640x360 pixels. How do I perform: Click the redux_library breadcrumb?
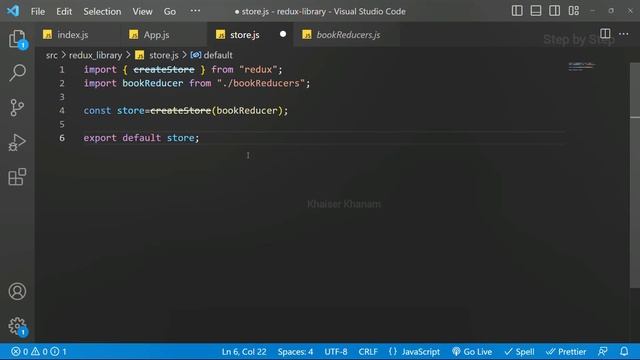click(x=96, y=55)
